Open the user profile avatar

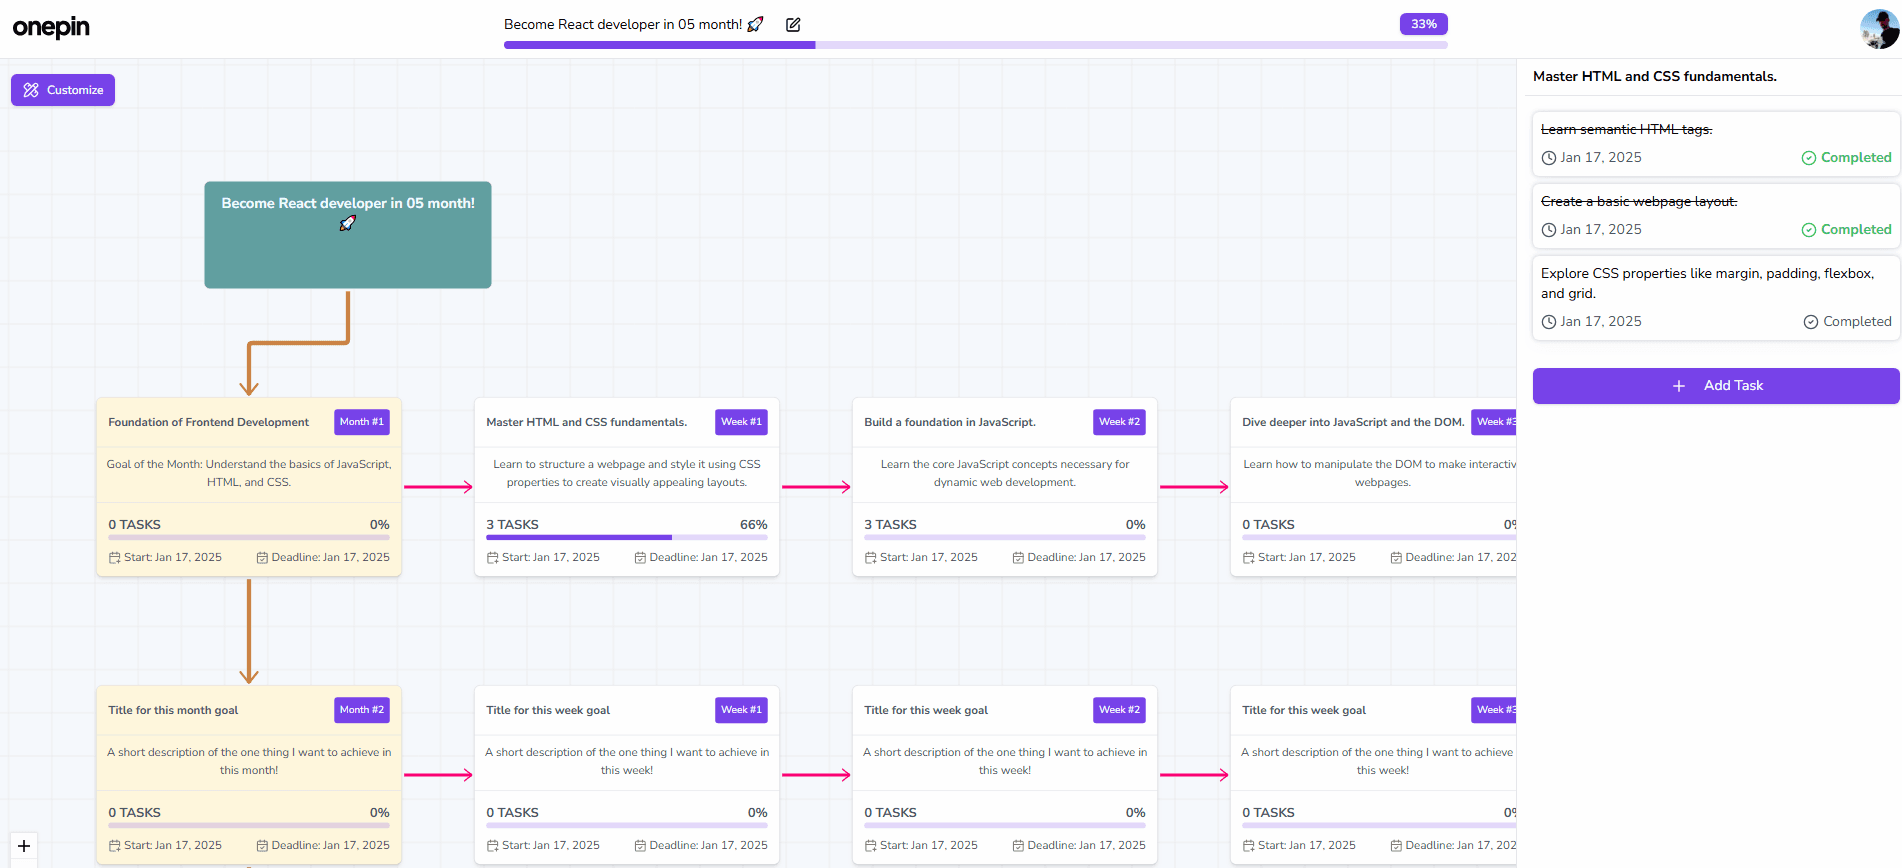click(1879, 29)
